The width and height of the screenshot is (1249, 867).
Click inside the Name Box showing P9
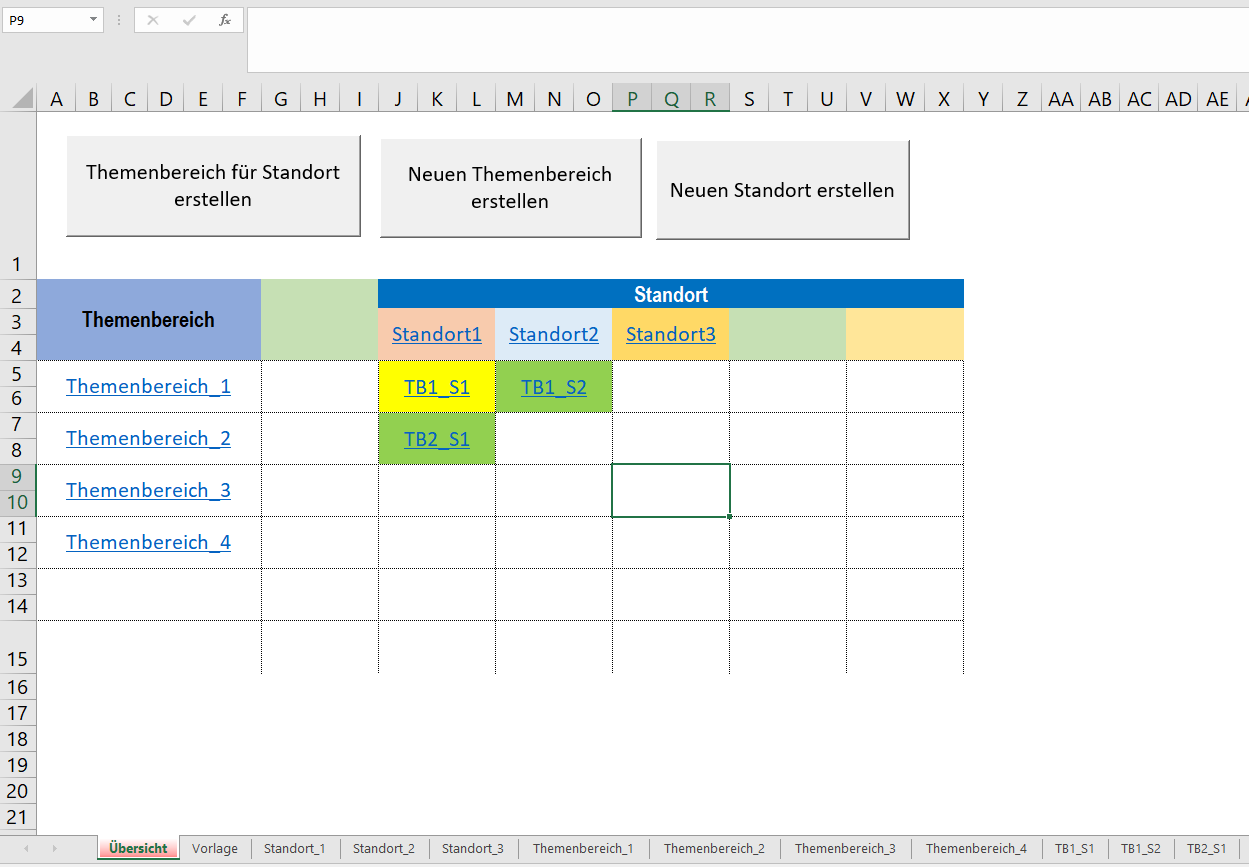[x=45, y=20]
